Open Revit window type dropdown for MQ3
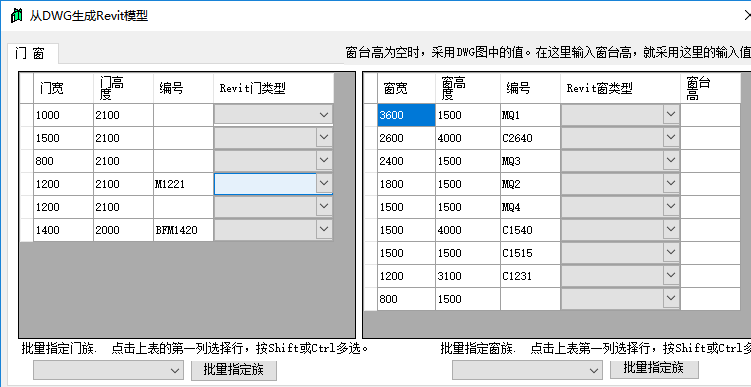 [671, 161]
